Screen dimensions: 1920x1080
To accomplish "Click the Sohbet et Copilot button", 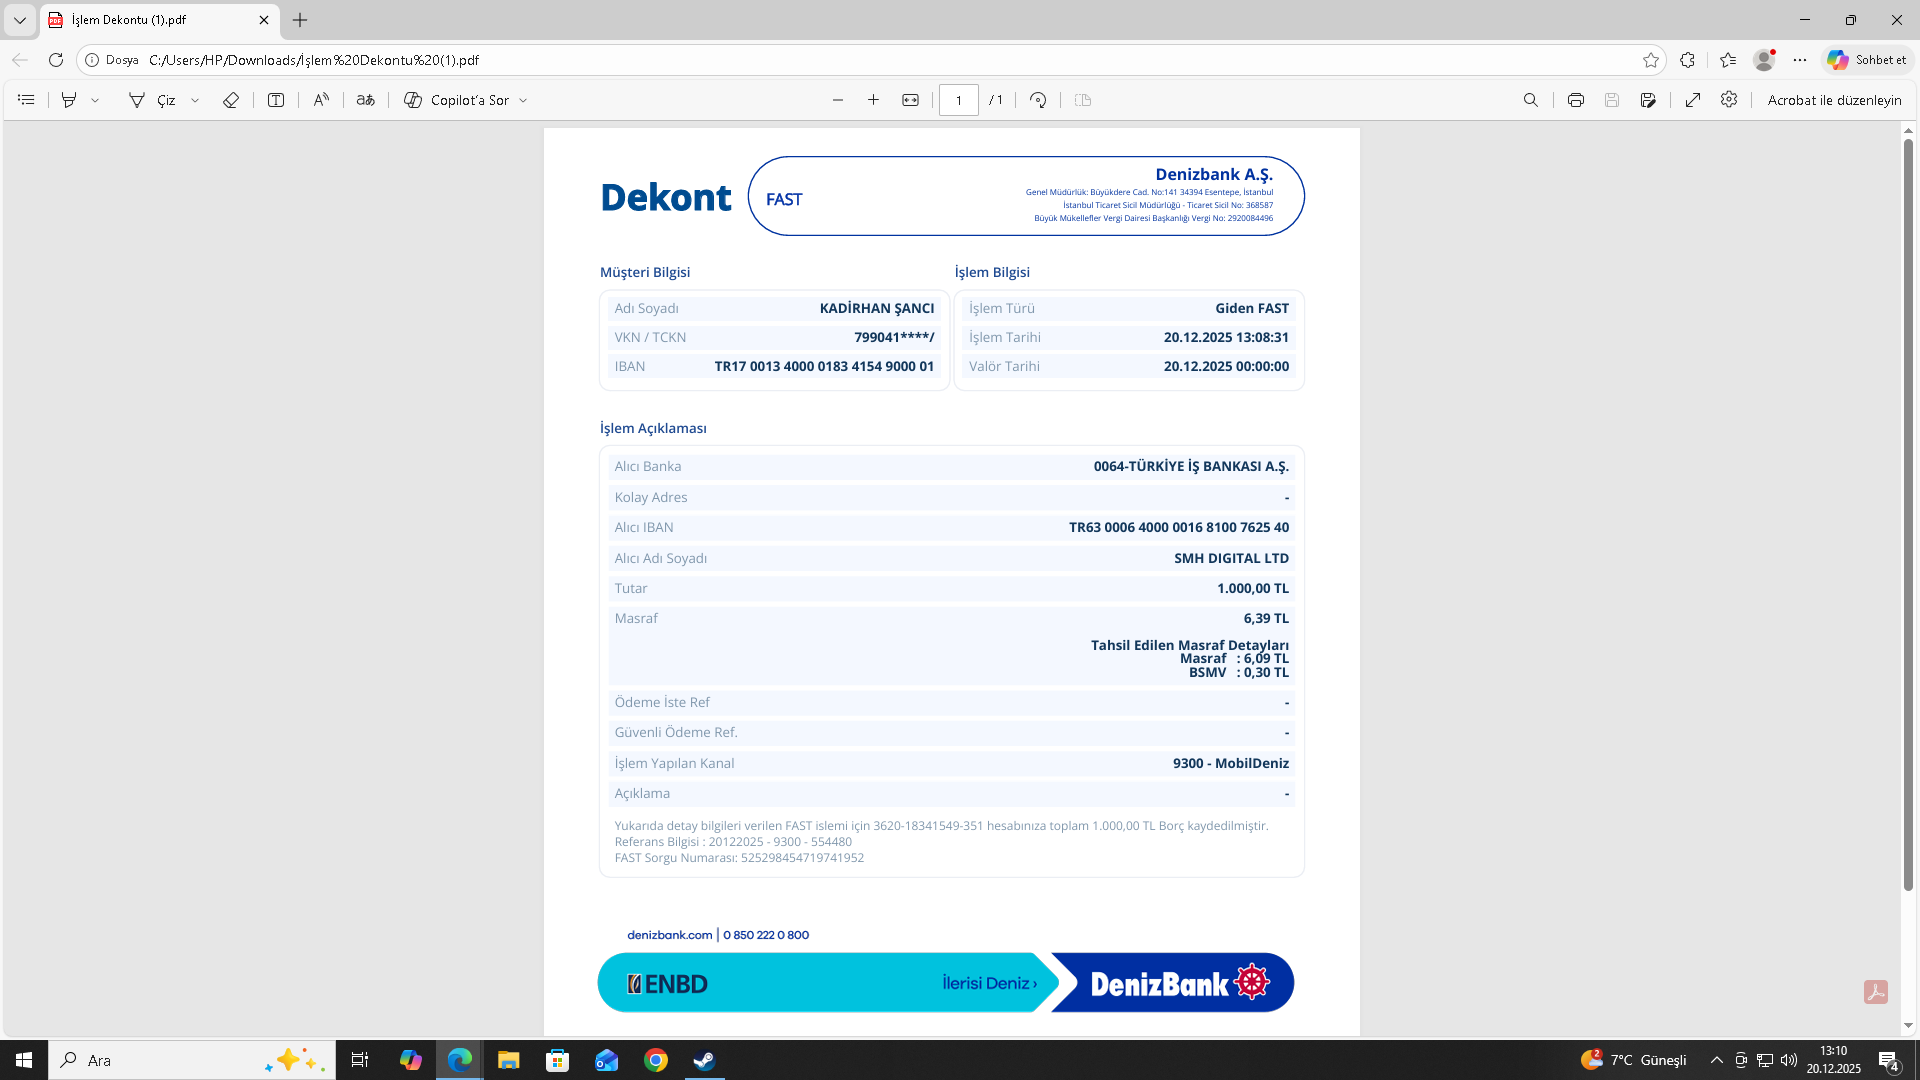I will pyautogui.click(x=1868, y=60).
